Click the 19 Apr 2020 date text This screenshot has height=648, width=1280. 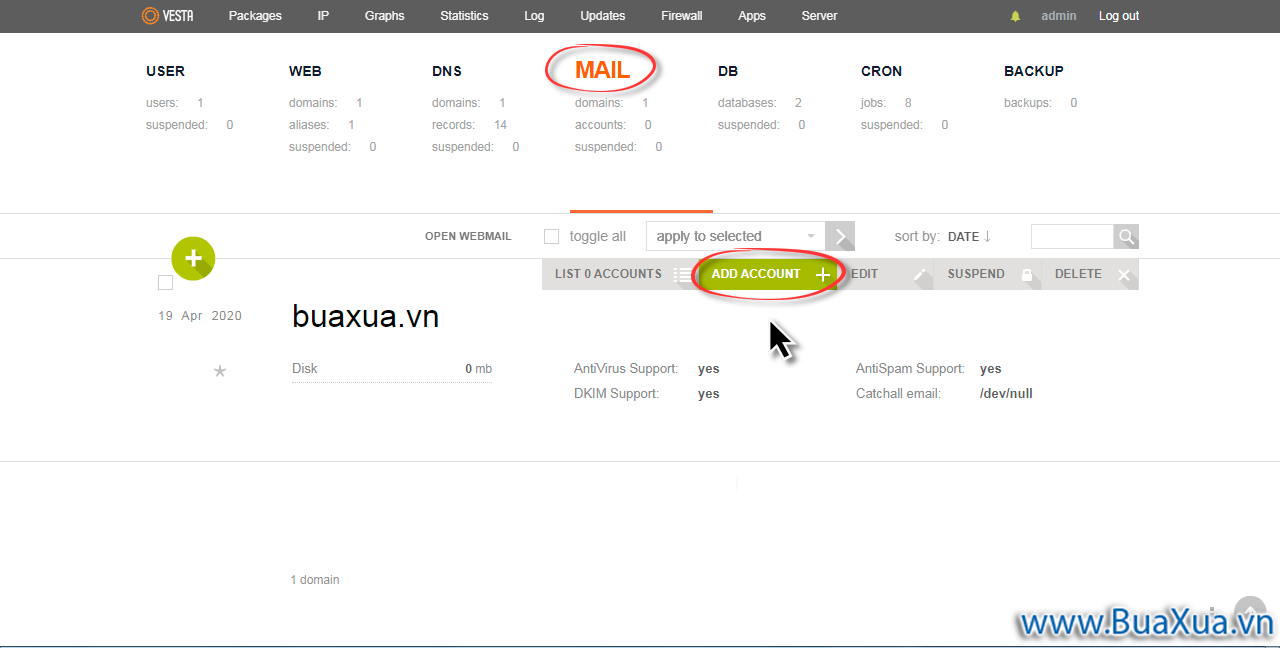click(200, 316)
